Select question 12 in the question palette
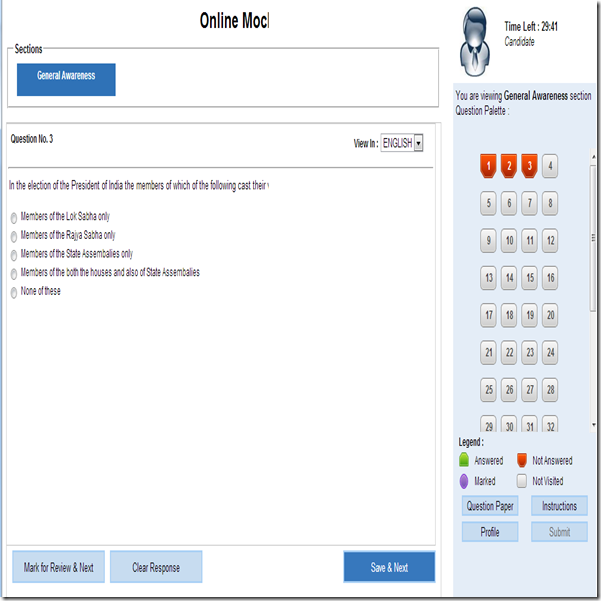Screen dimensions: 601x601 click(550, 241)
